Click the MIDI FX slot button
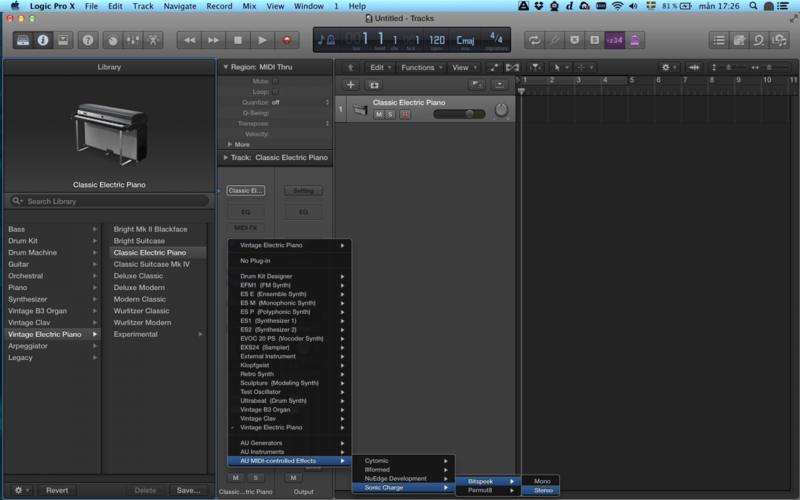This screenshot has width=800, height=500. (x=246, y=228)
